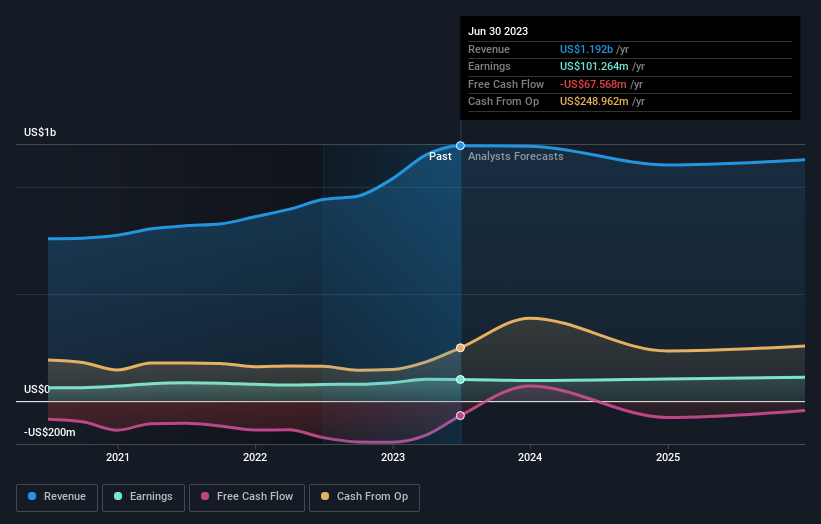
Task: Click the pink Free Cash Flow legend dot
Action: click(205, 496)
